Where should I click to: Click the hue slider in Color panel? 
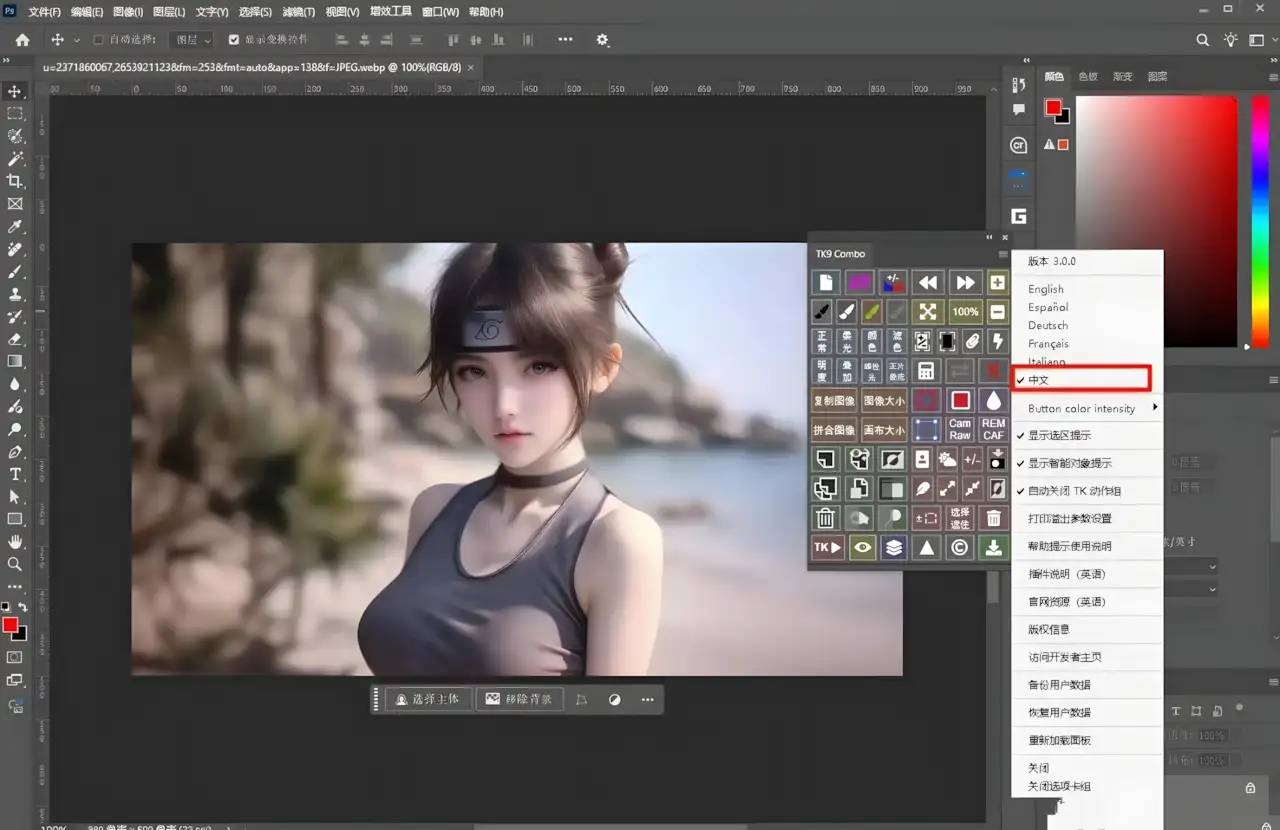[x=1259, y=222]
